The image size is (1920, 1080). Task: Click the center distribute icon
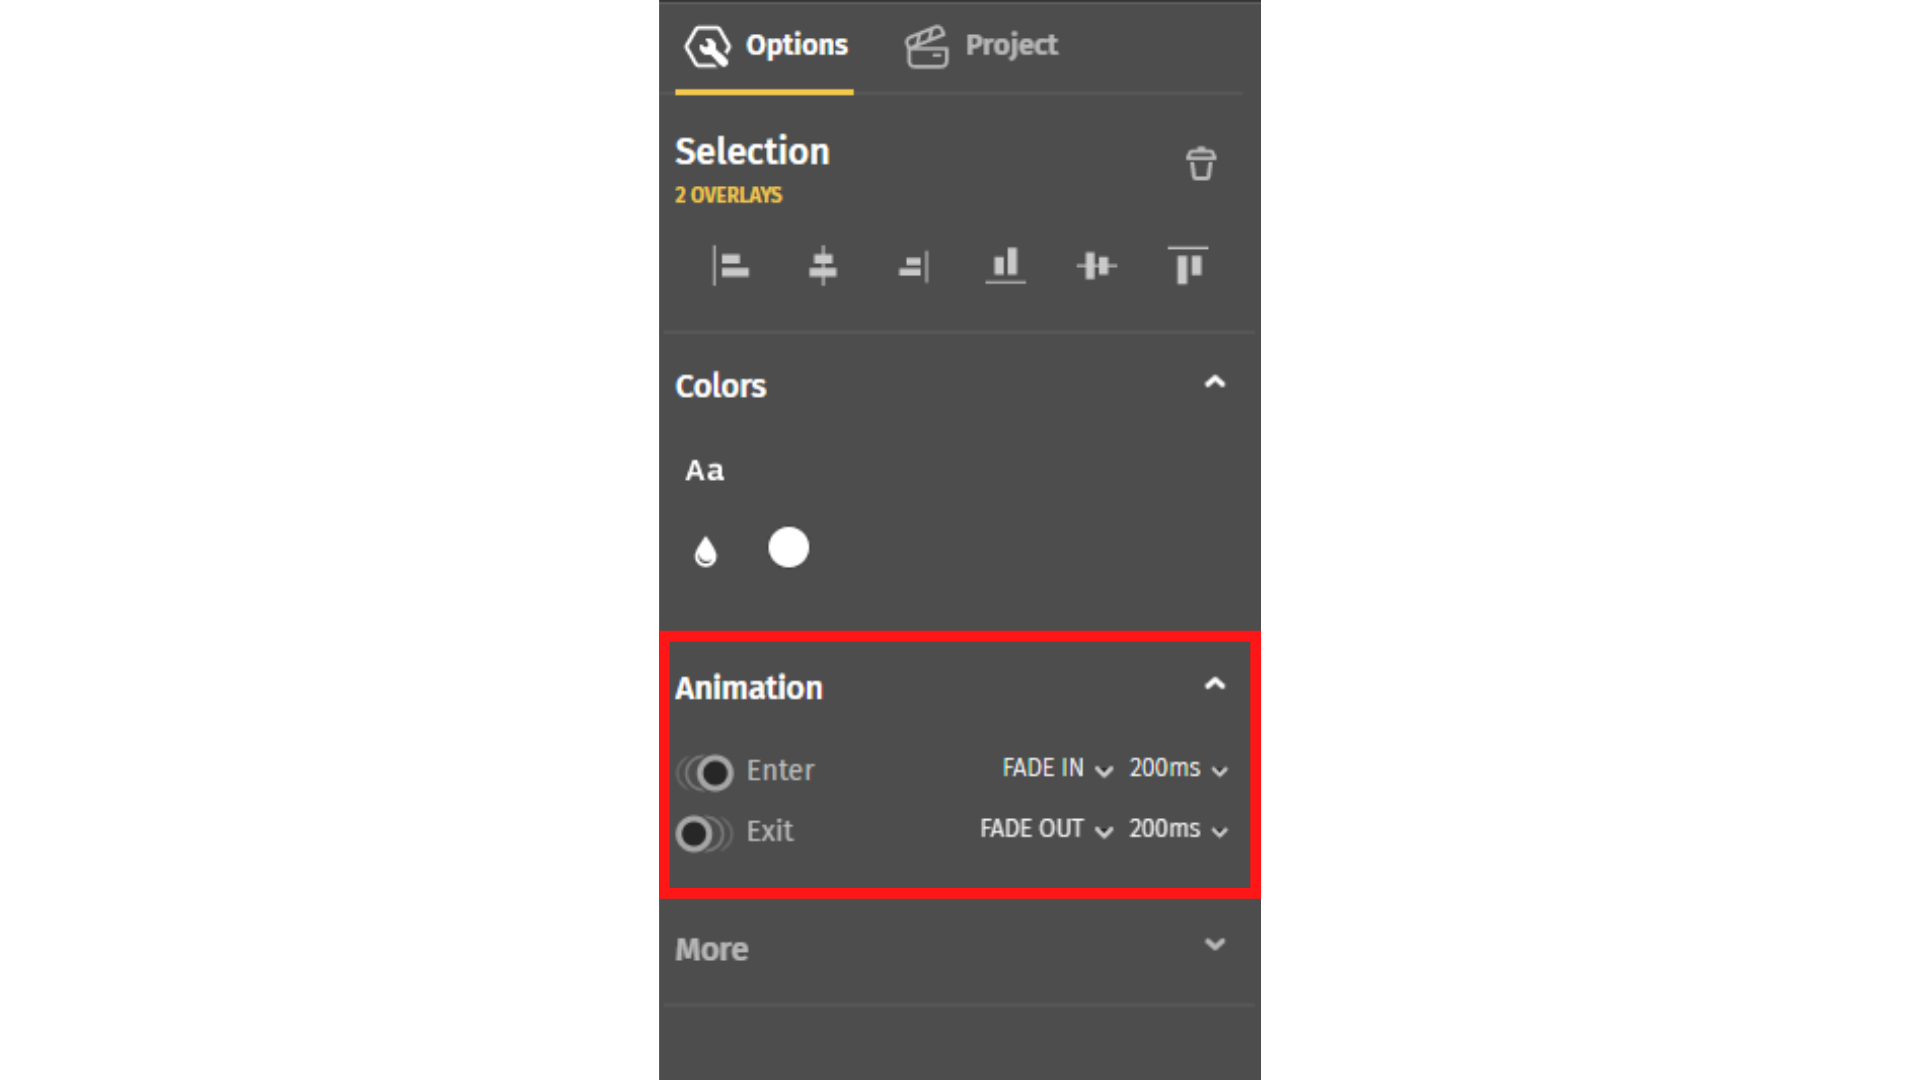click(x=1097, y=266)
